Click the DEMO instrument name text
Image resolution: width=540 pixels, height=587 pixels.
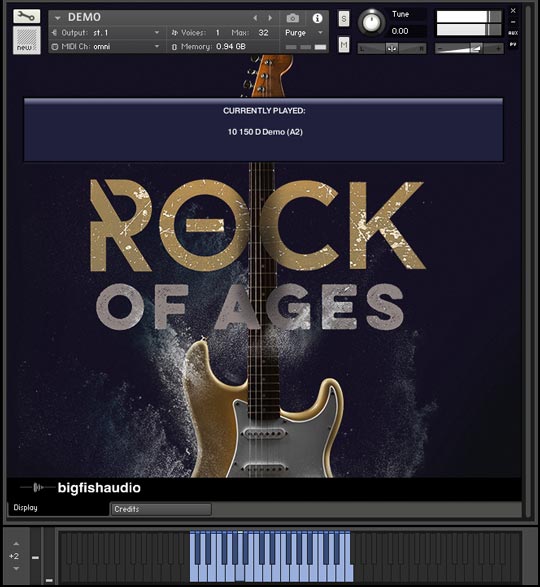tap(84, 17)
